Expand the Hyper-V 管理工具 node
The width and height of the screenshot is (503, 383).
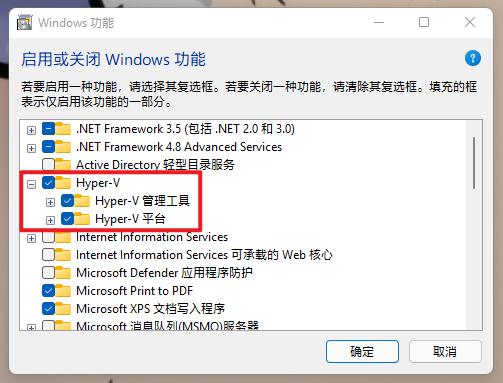tap(50, 202)
